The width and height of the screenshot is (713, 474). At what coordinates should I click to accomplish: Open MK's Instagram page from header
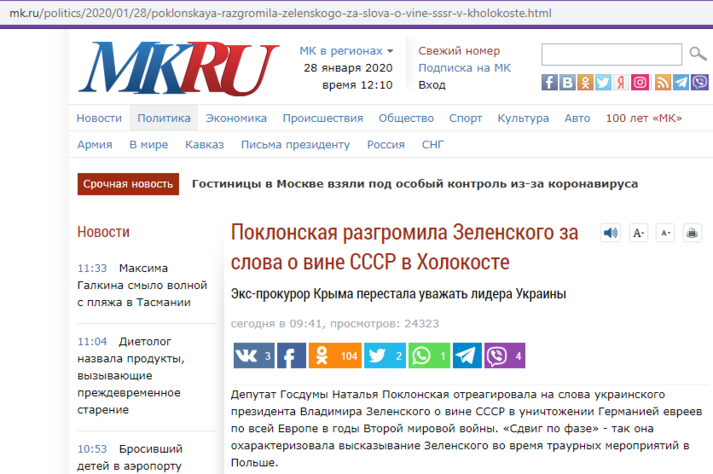pos(640,83)
